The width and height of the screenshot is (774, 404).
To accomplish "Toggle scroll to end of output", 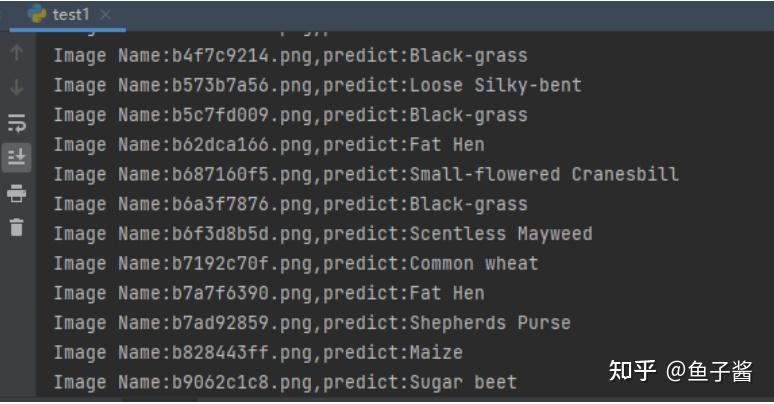I will click(x=16, y=157).
